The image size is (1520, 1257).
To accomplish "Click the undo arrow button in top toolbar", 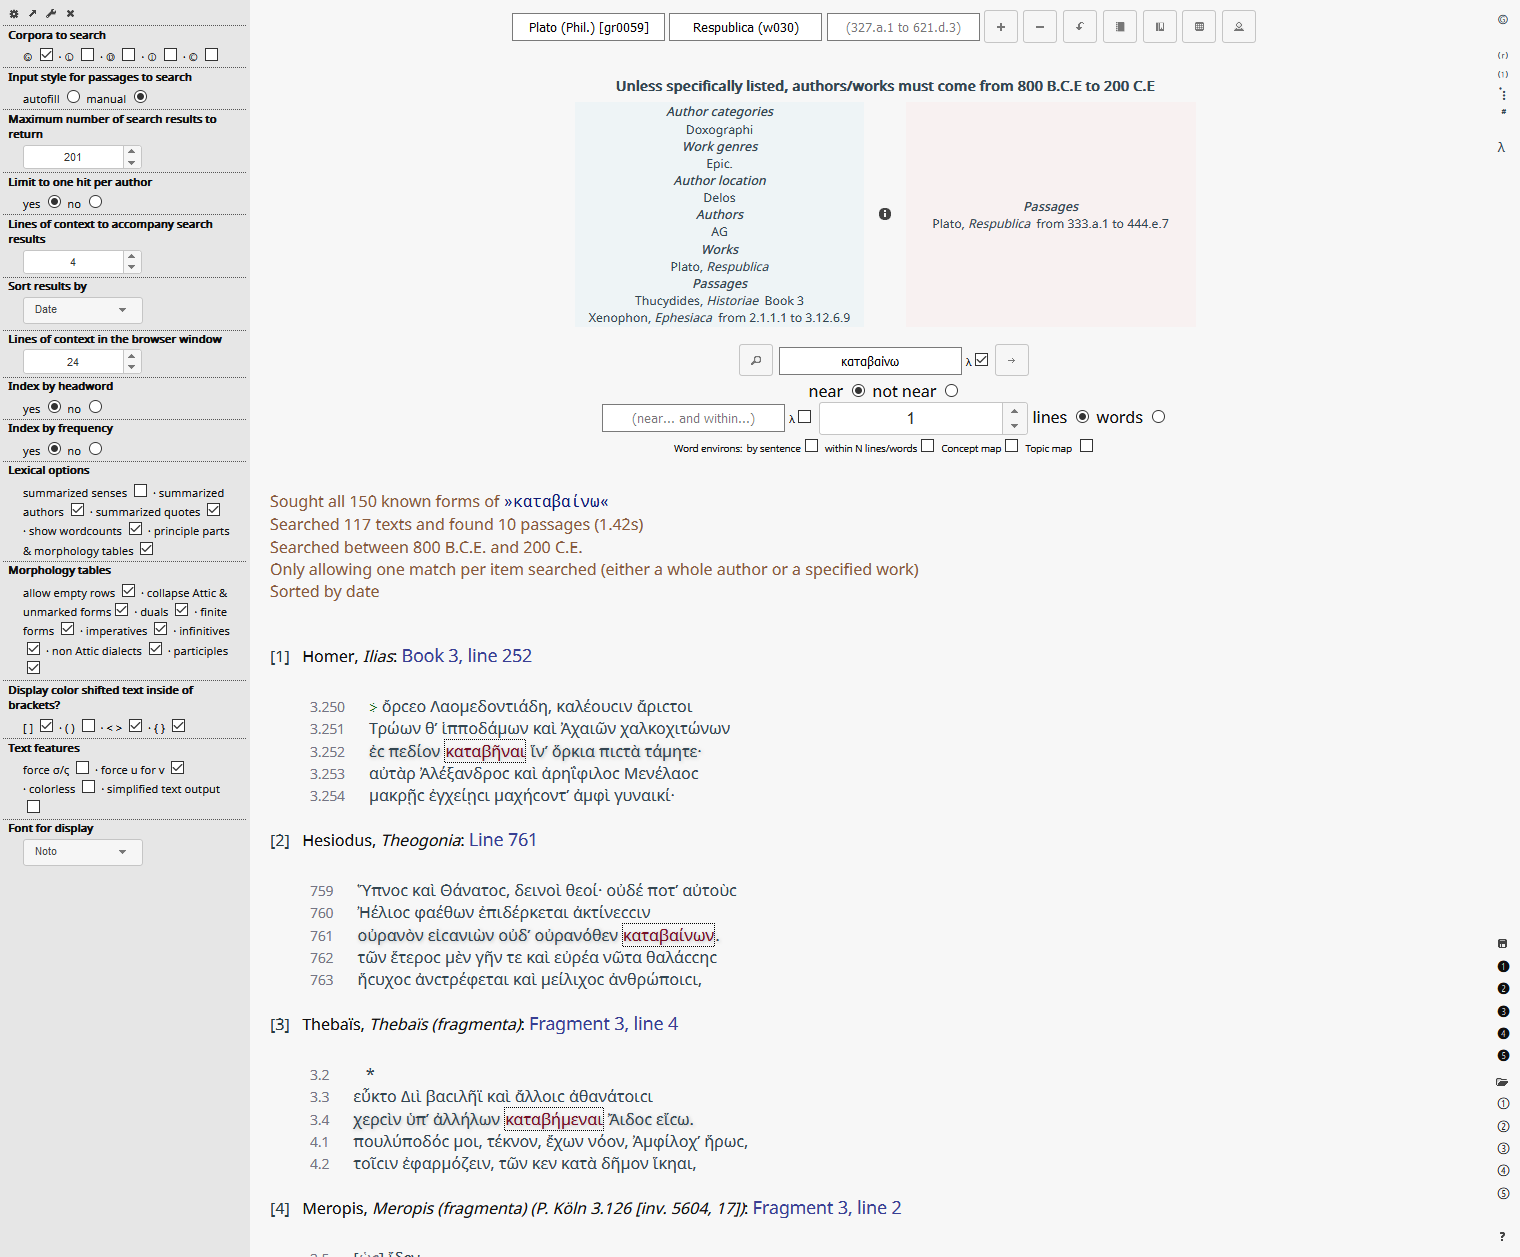I will point(1080,27).
